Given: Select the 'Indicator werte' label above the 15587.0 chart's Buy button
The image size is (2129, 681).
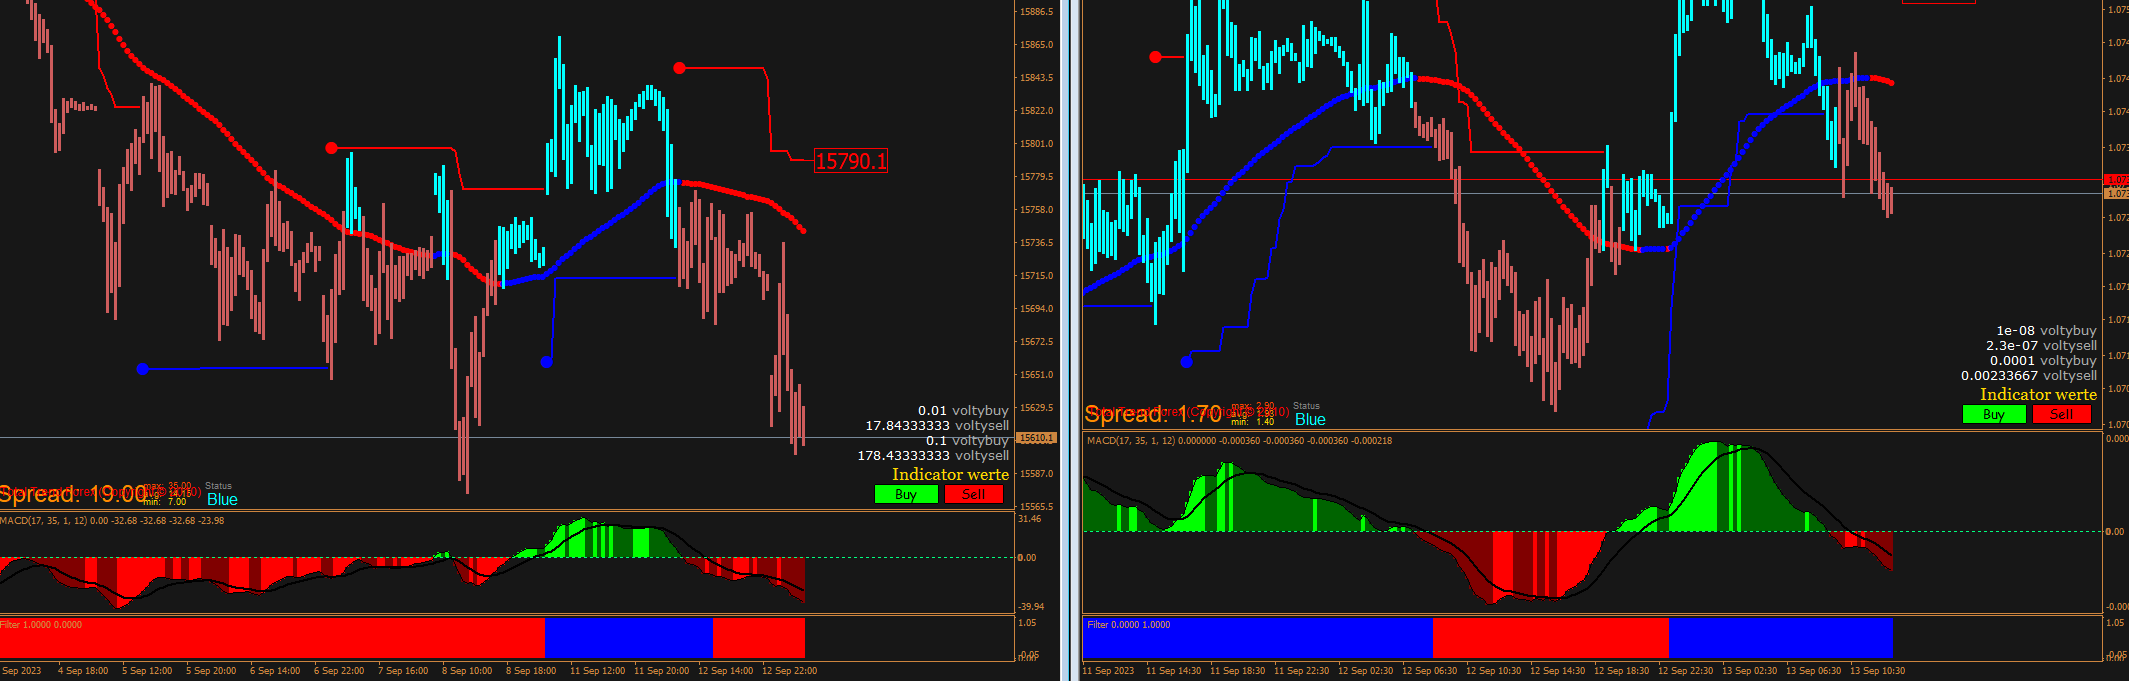Looking at the screenshot, I should coord(950,474).
